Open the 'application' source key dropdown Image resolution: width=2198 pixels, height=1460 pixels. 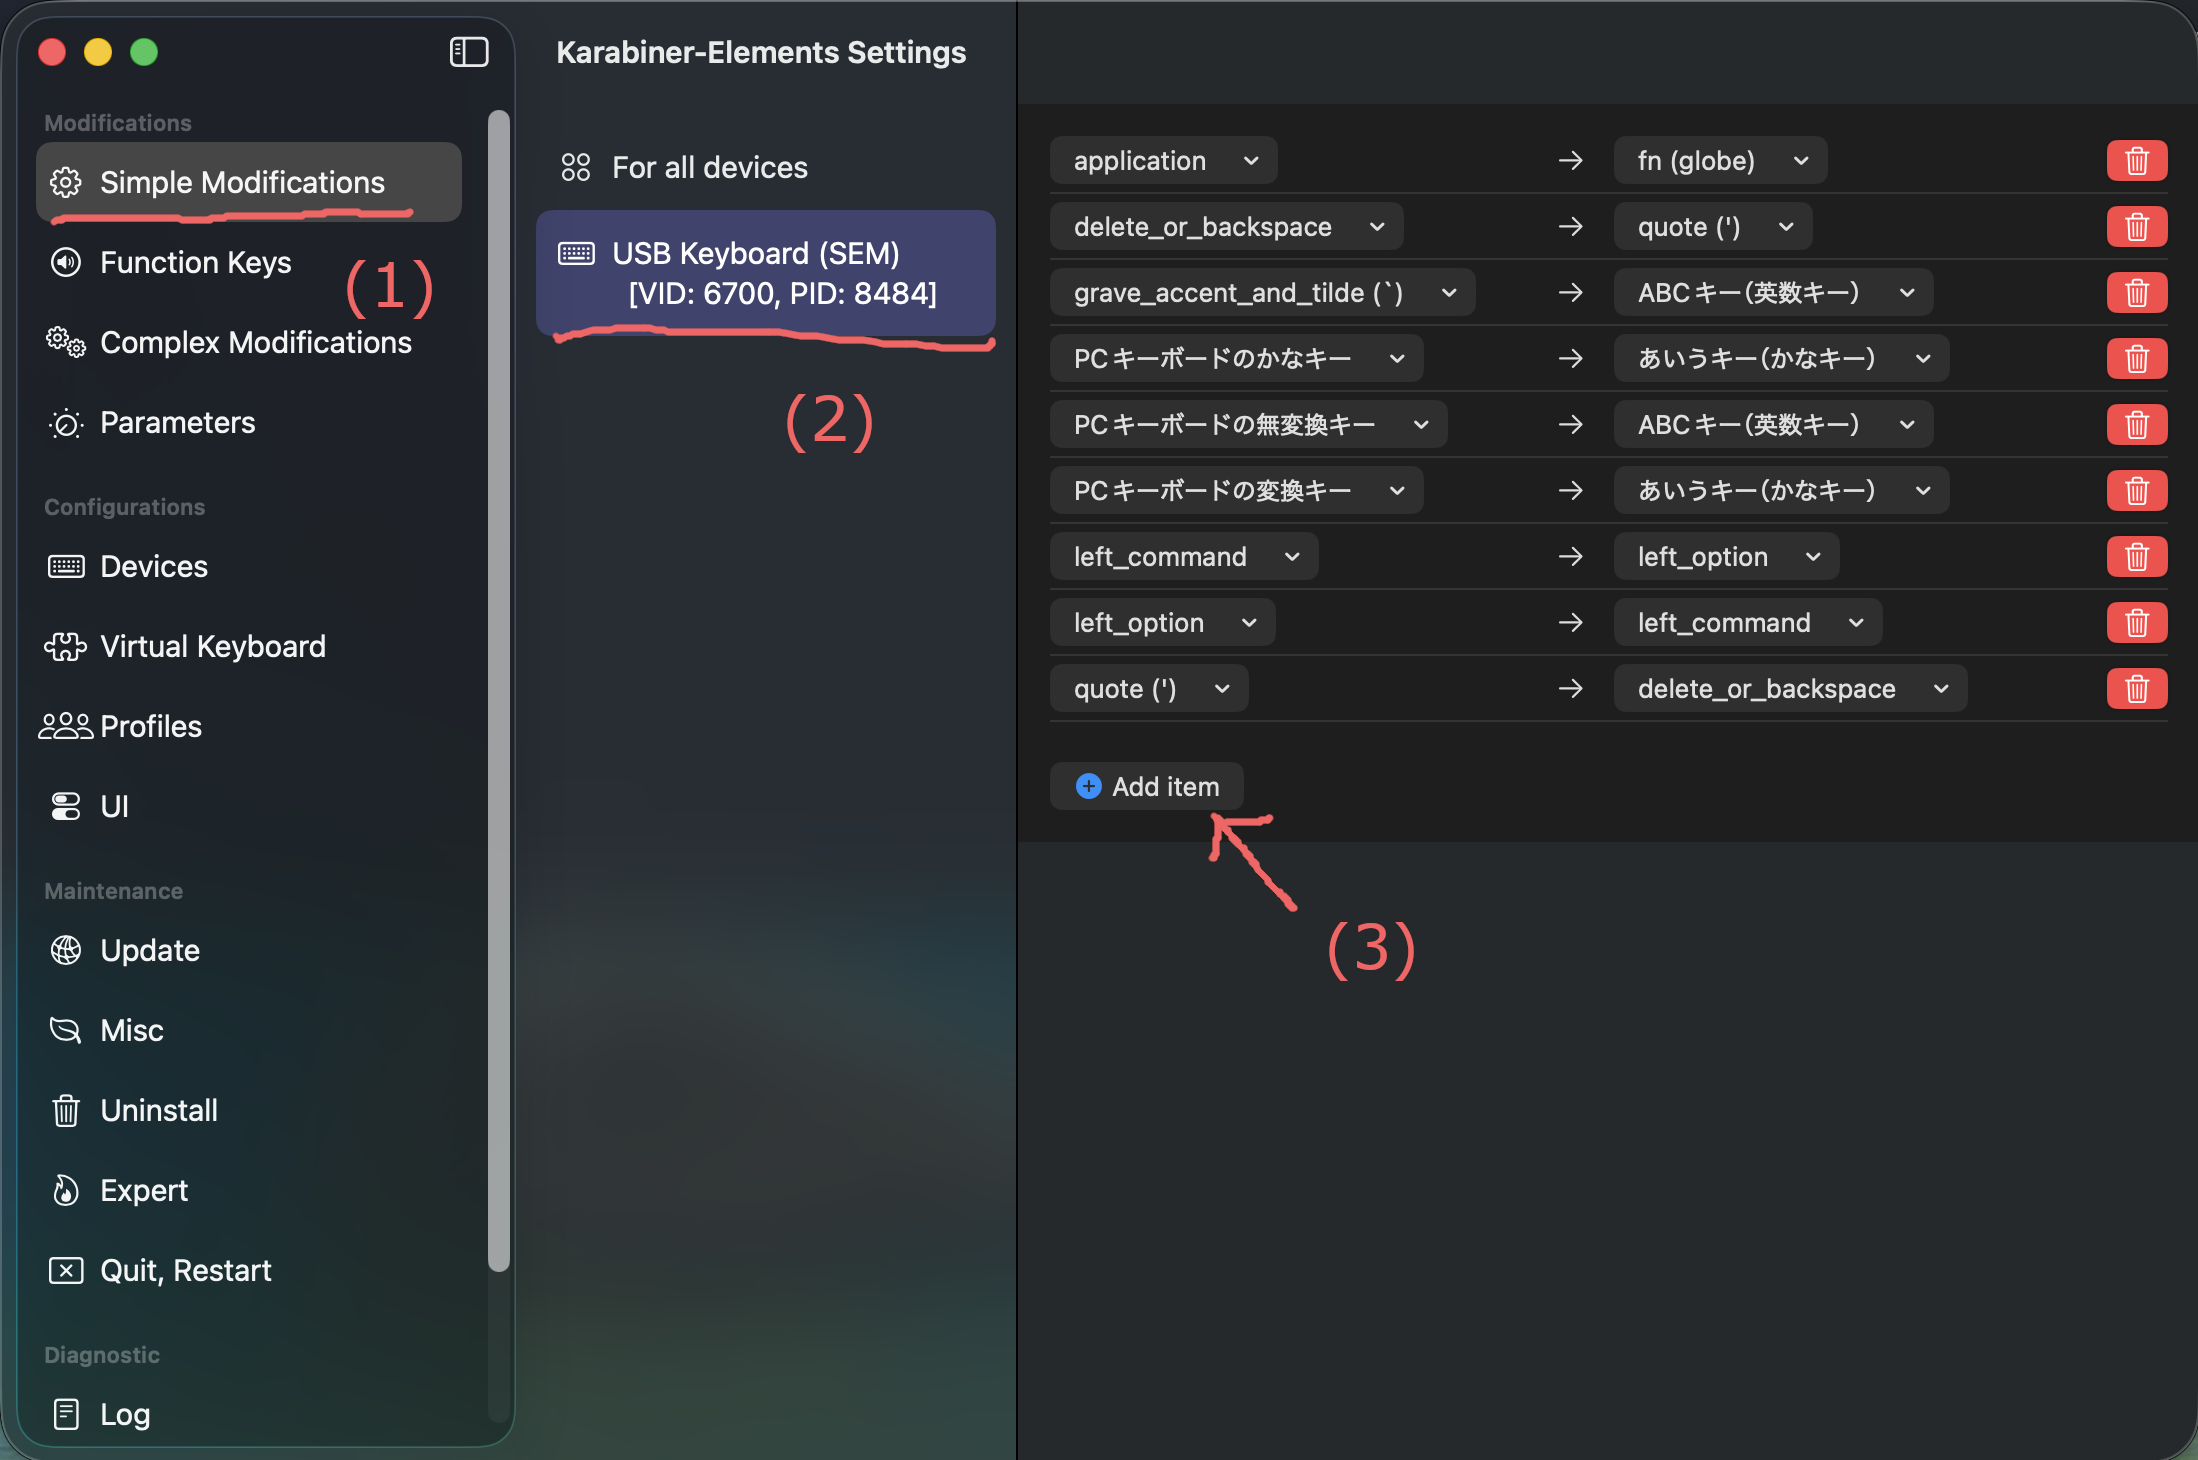1164,161
